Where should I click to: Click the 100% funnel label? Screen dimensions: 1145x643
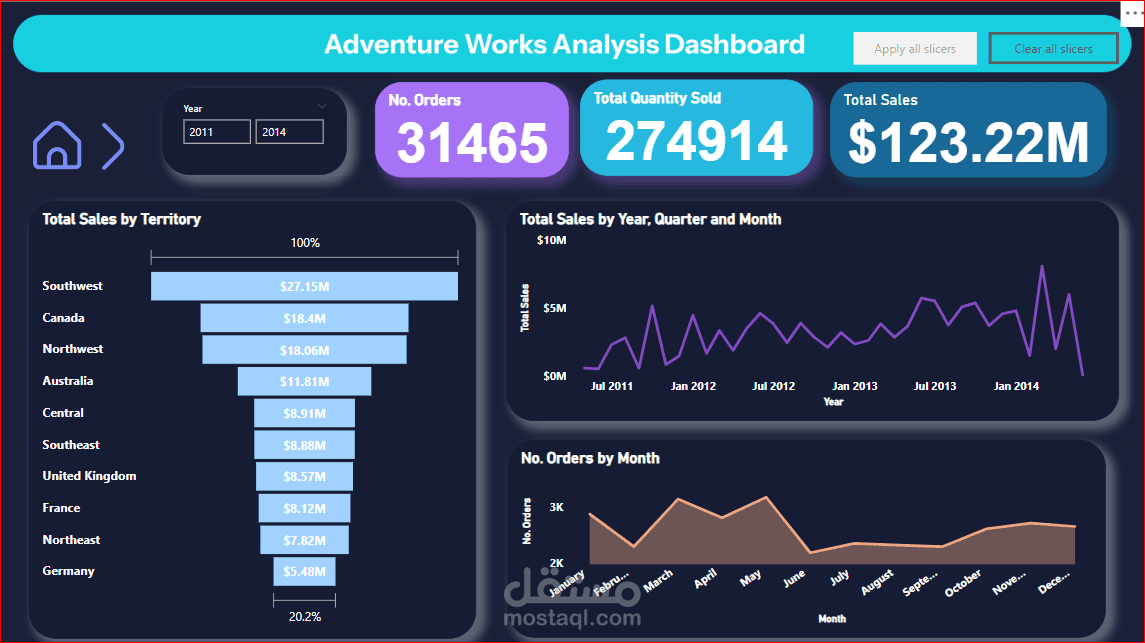(305, 242)
